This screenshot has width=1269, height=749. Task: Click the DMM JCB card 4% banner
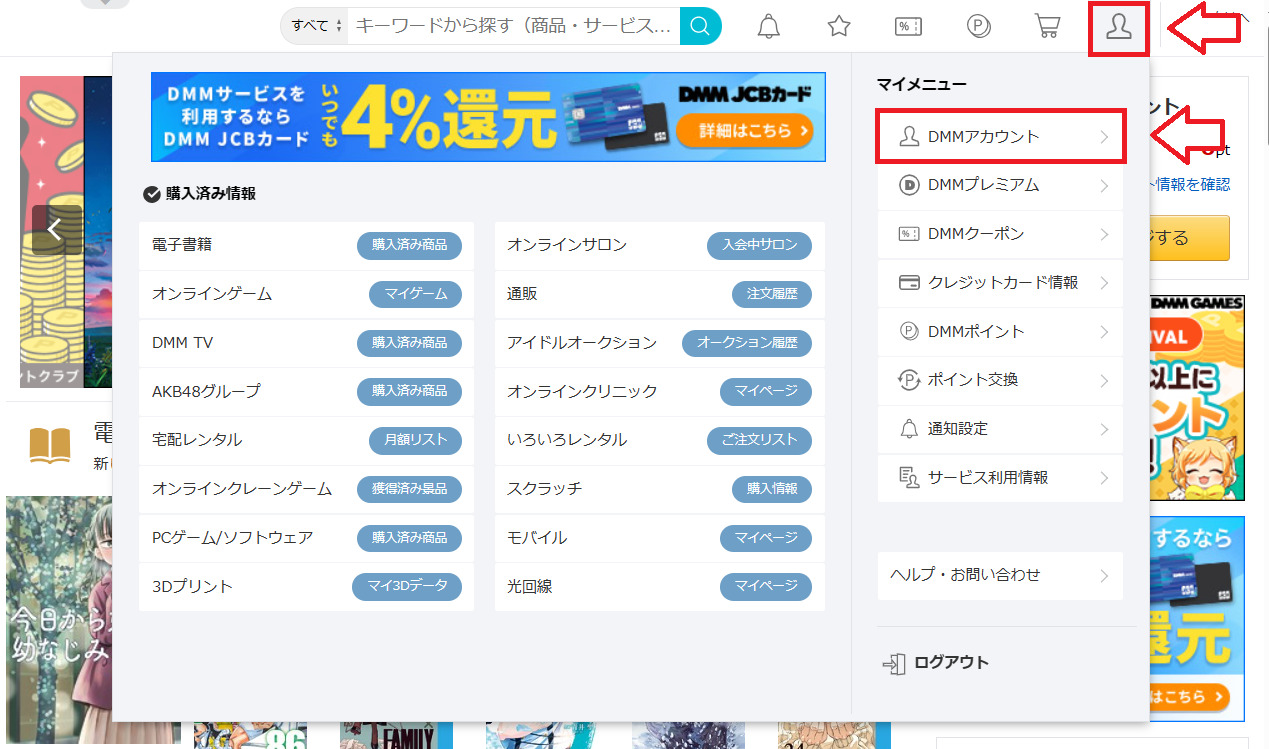point(488,117)
